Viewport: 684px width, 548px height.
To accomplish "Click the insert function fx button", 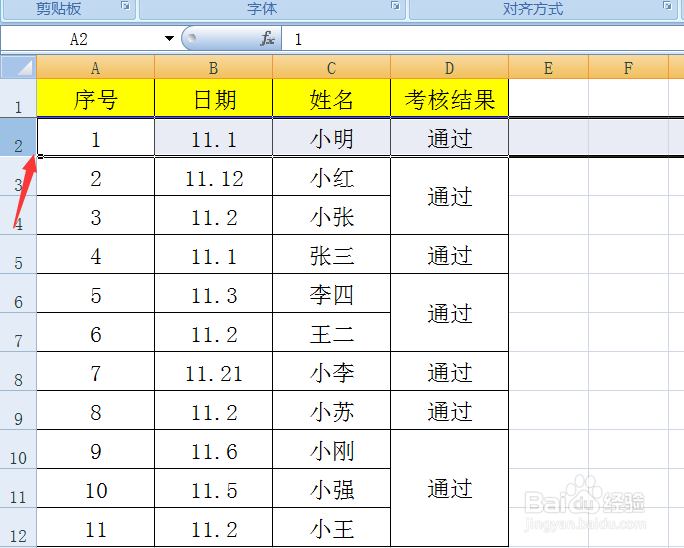I will (267, 38).
